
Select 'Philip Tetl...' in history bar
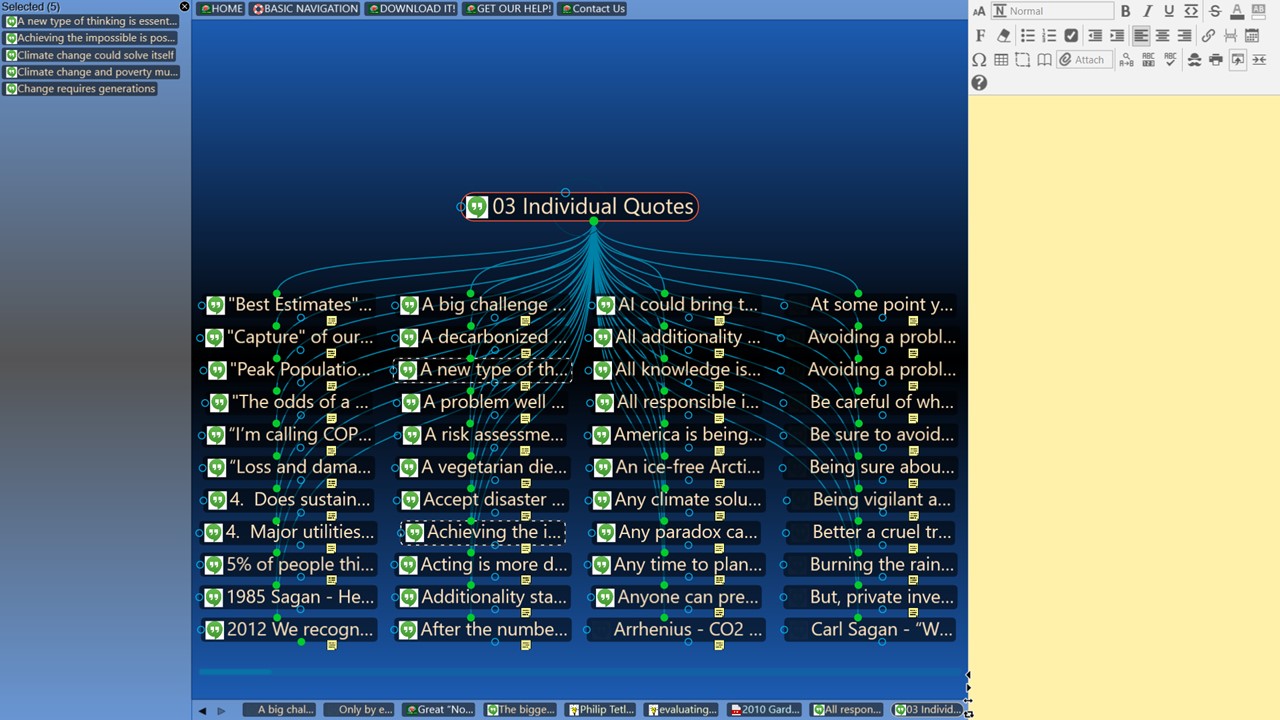601,710
